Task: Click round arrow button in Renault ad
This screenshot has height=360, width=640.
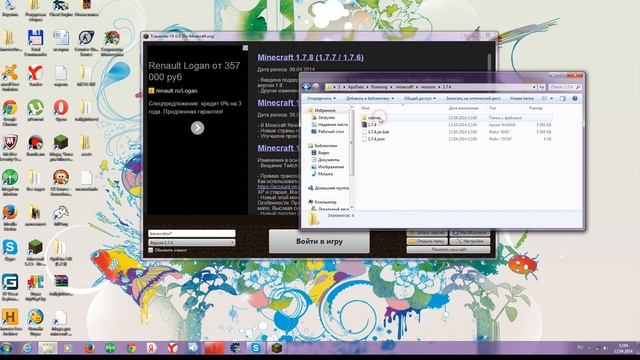Action: coord(198,128)
